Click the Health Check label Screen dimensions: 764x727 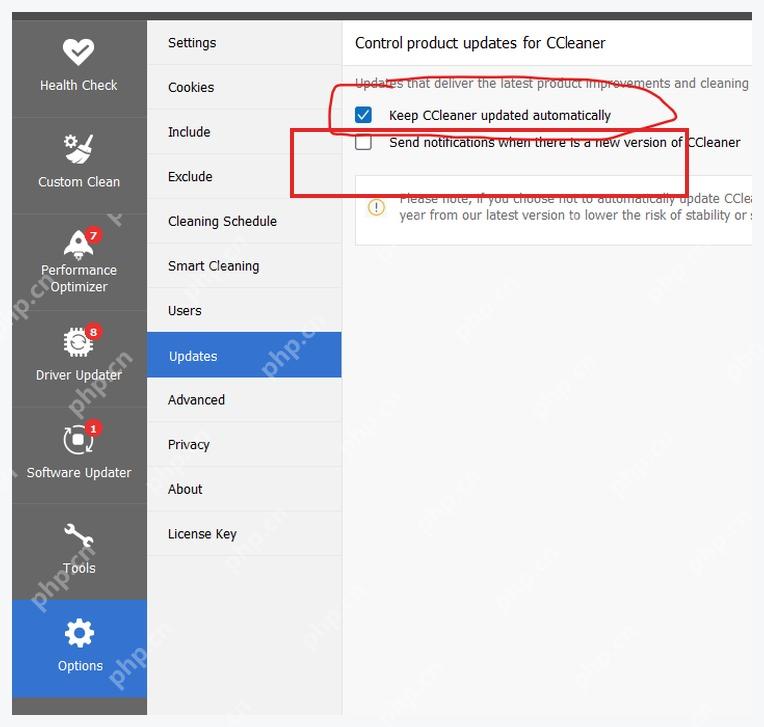click(78, 85)
